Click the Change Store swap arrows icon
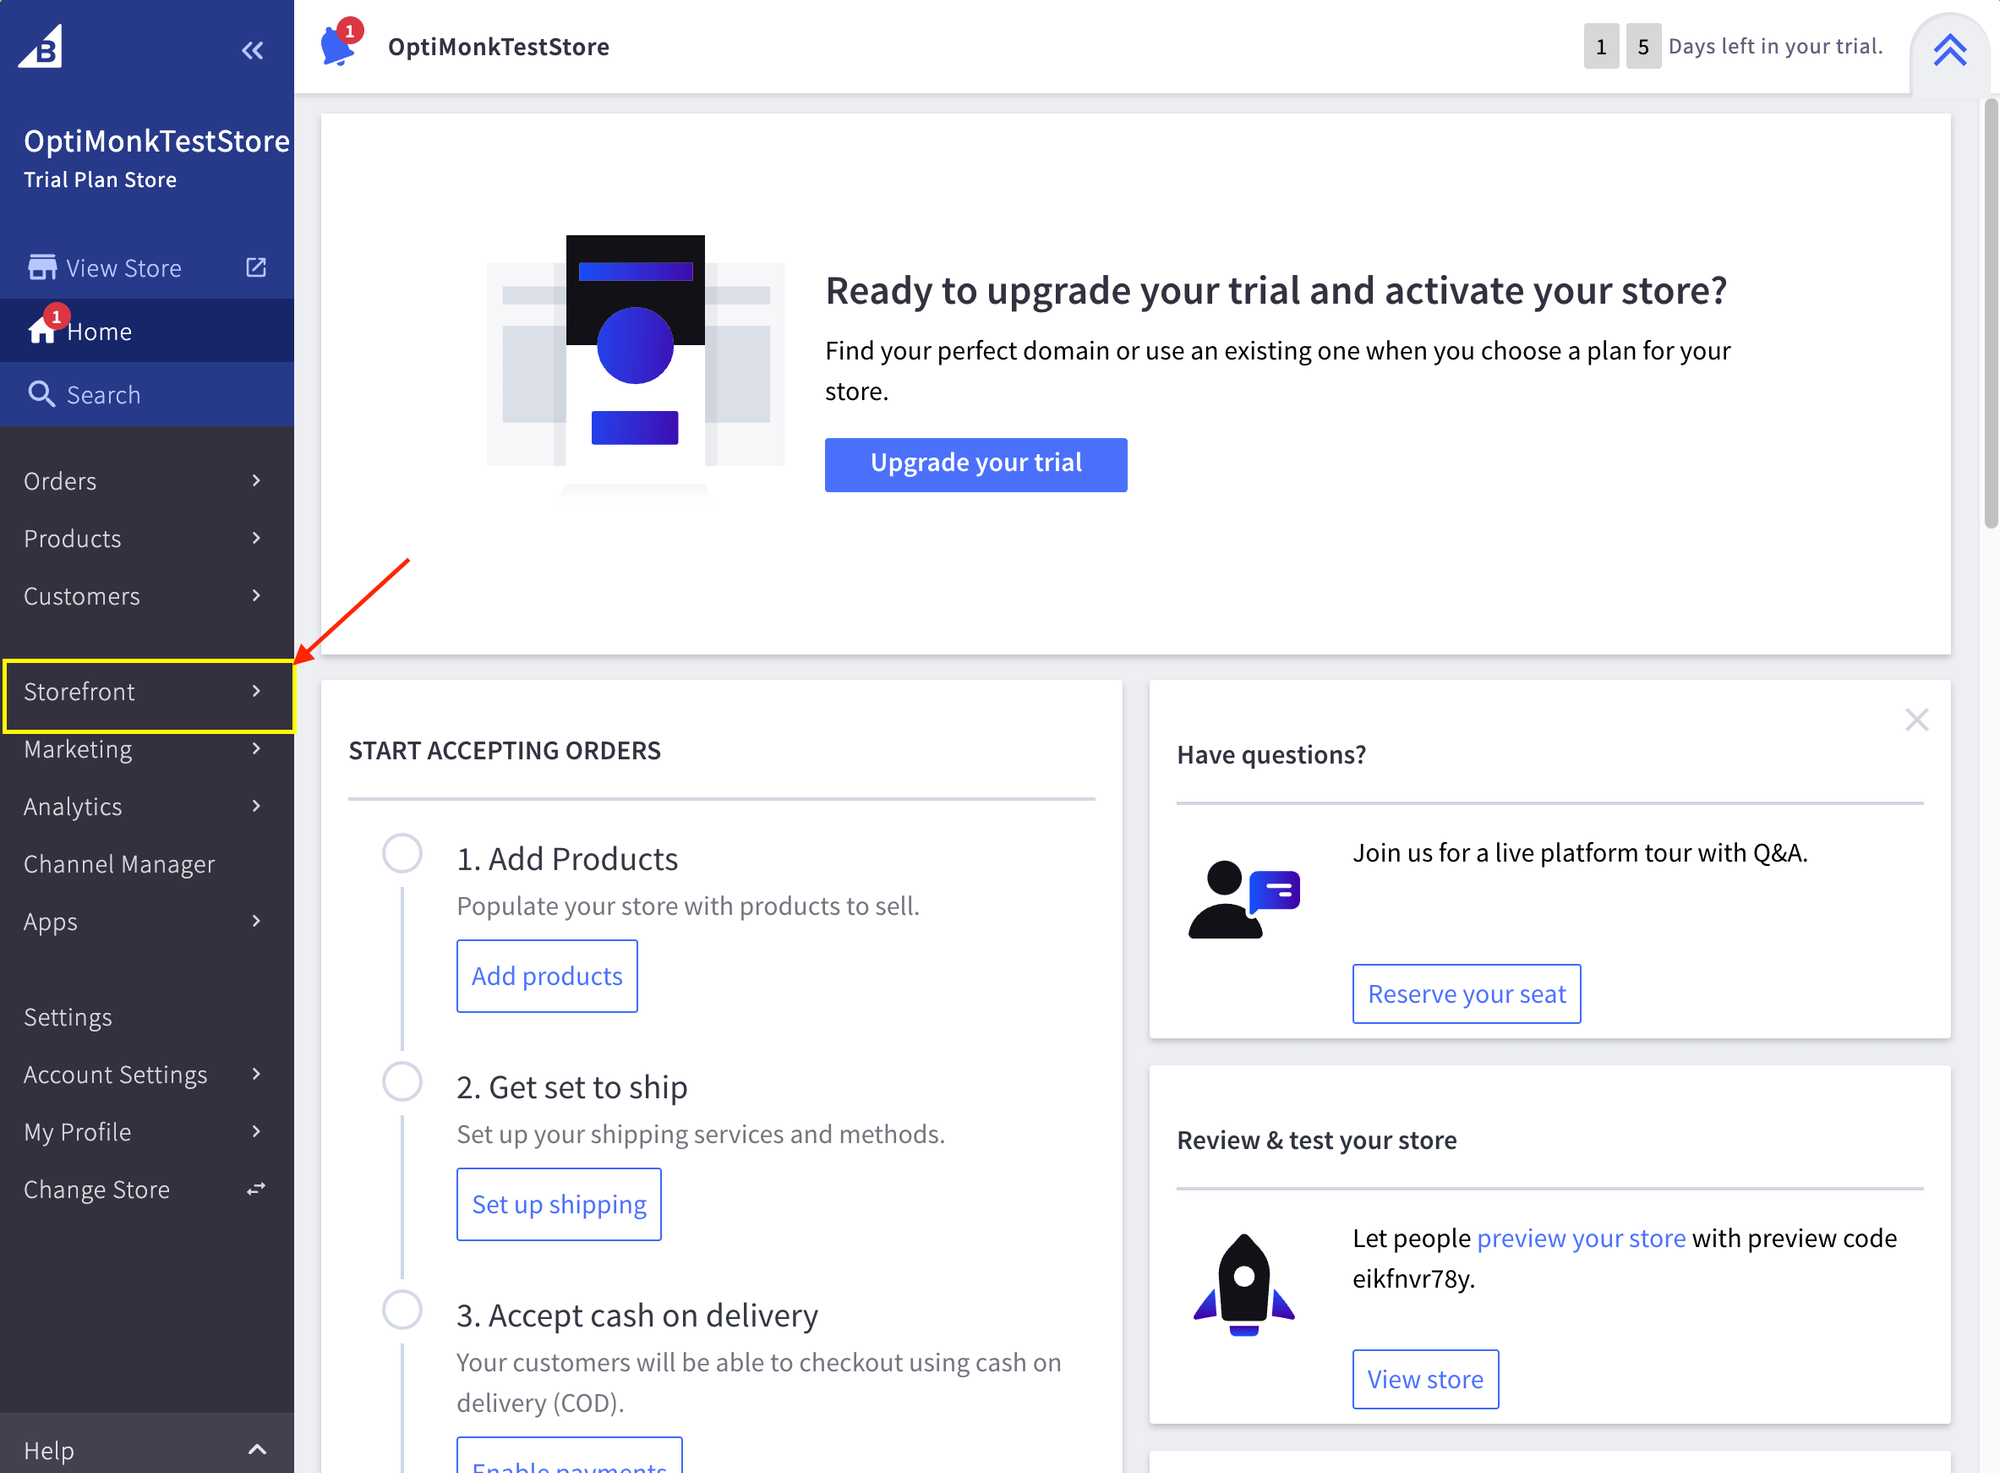 [256, 1189]
